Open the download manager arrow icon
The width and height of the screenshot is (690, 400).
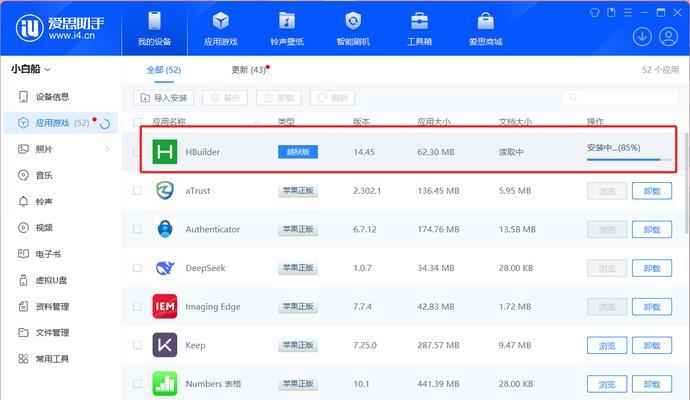pyautogui.click(x=642, y=37)
